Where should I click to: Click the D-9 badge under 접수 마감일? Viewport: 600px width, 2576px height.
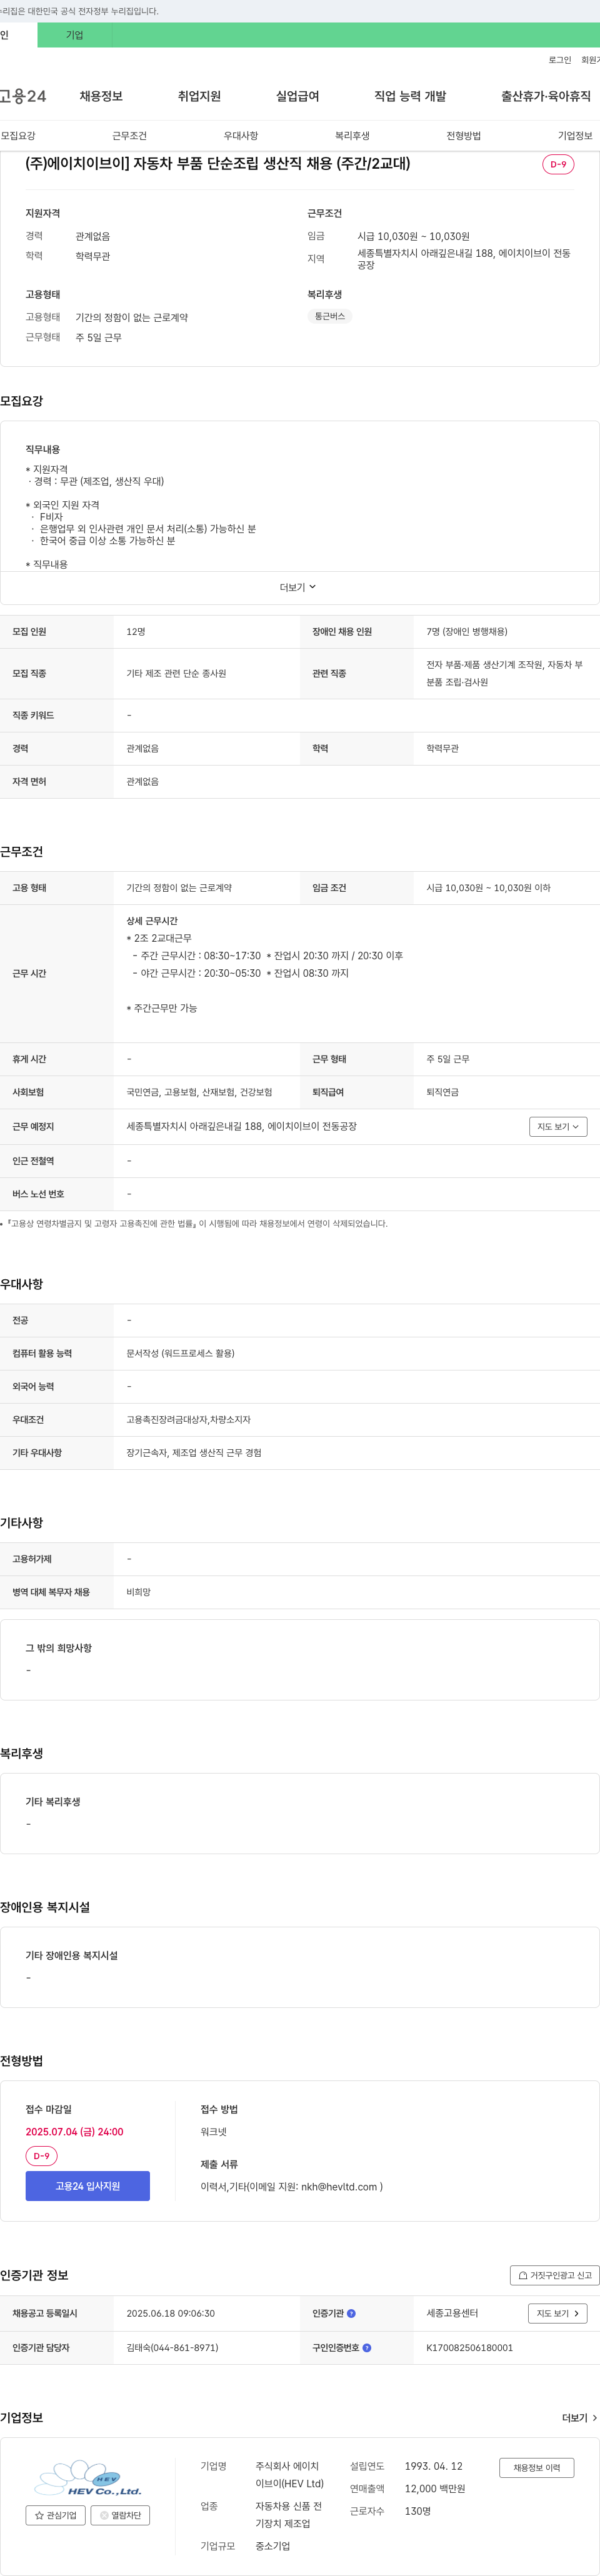pos(42,2156)
